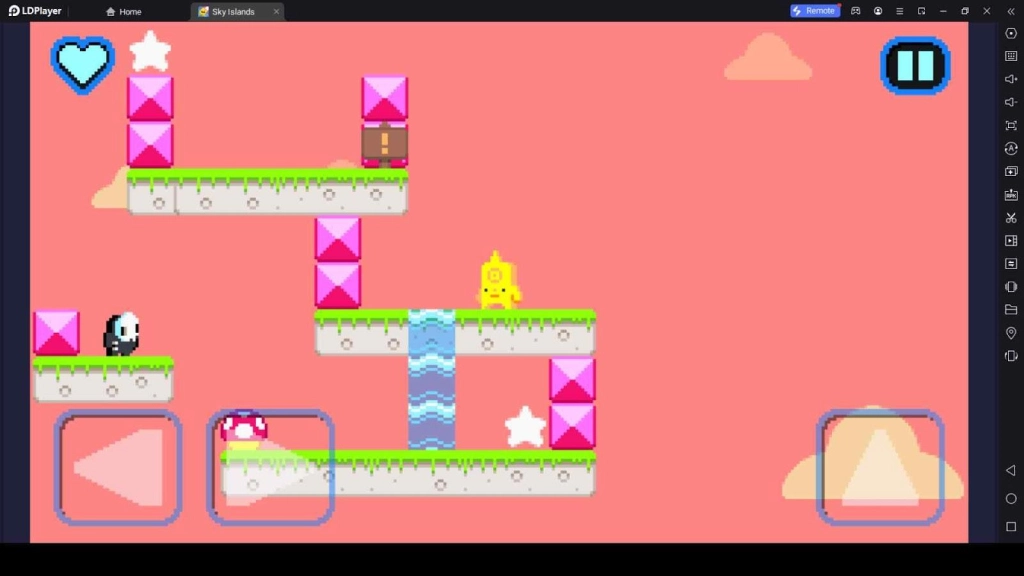Screen dimensions: 1024x576
Task: Open emulator settings hexagon icon
Action: coord(1011,33)
